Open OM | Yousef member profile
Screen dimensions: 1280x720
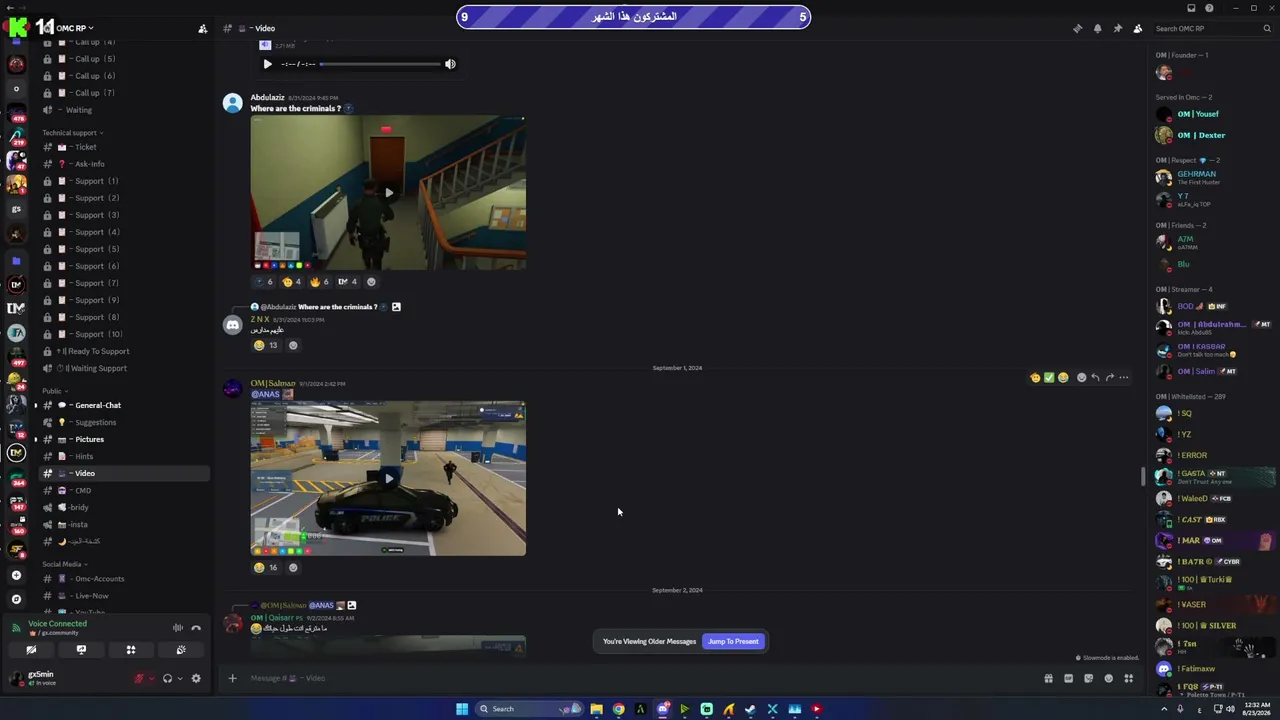[x=1210, y=114]
